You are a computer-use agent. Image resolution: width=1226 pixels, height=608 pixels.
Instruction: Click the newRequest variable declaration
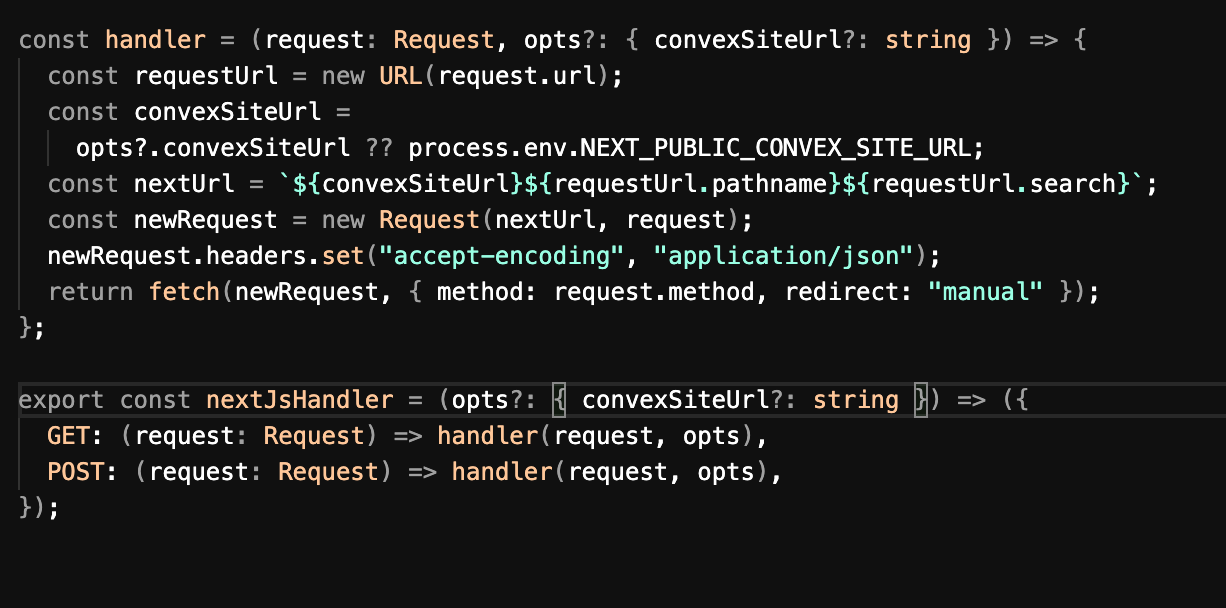(206, 220)
